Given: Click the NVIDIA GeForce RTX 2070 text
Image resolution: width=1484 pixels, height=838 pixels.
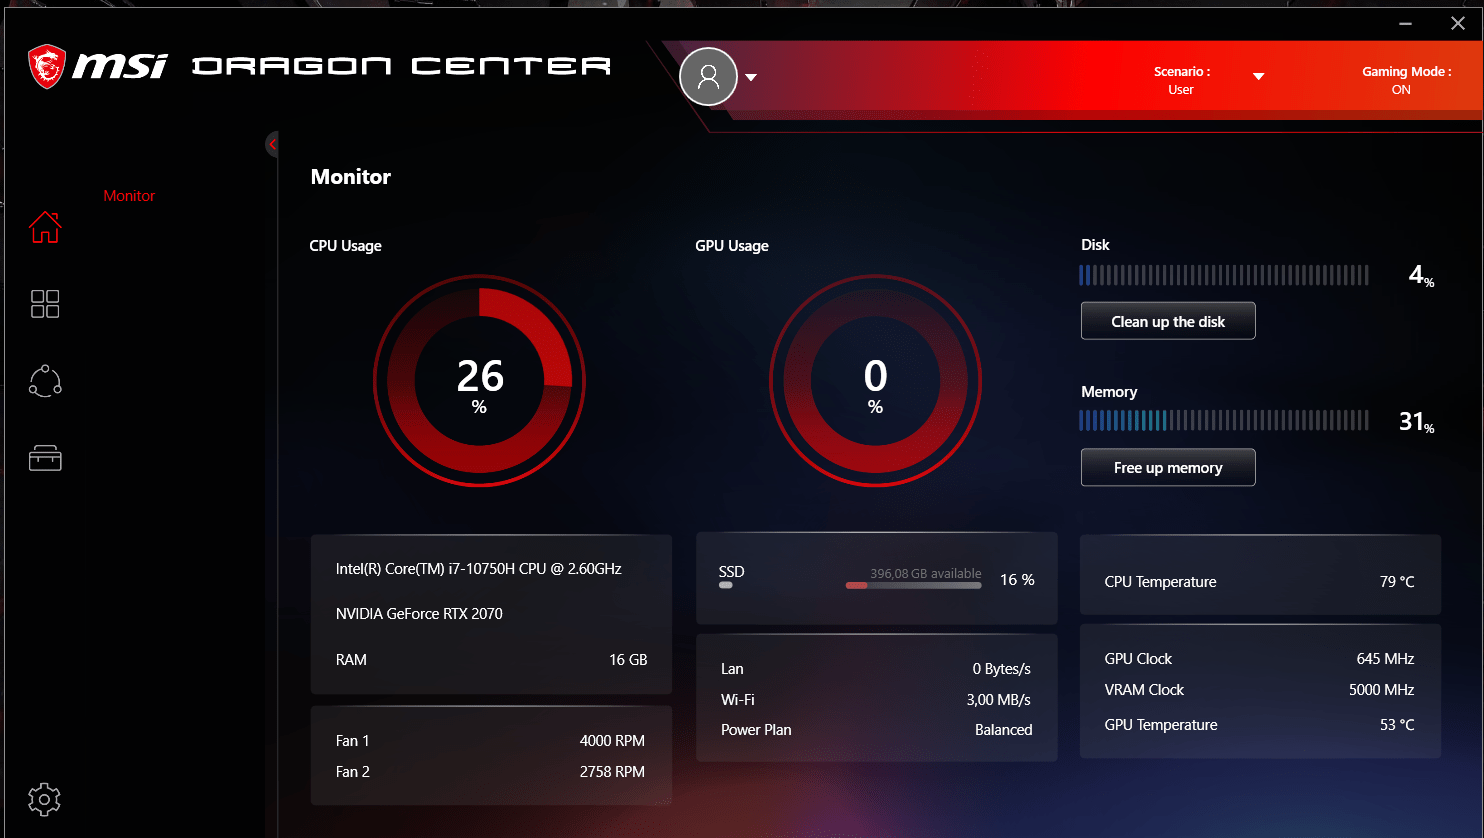Looking at the screenshot, I should [419, 614].
